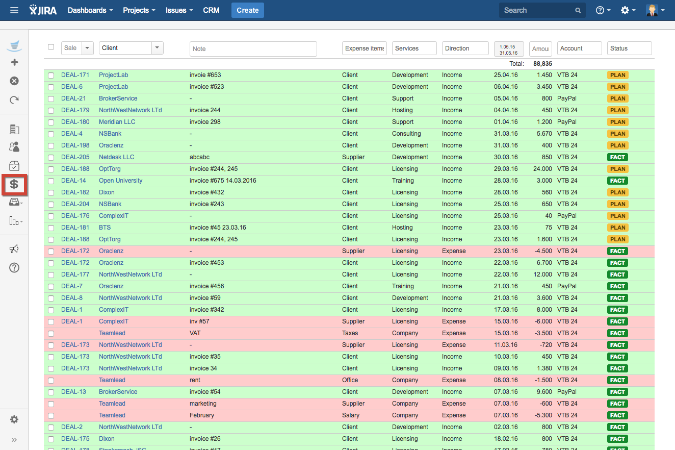Add a new record with plus icon
This screenshot has height=450, width=675.
14,62
